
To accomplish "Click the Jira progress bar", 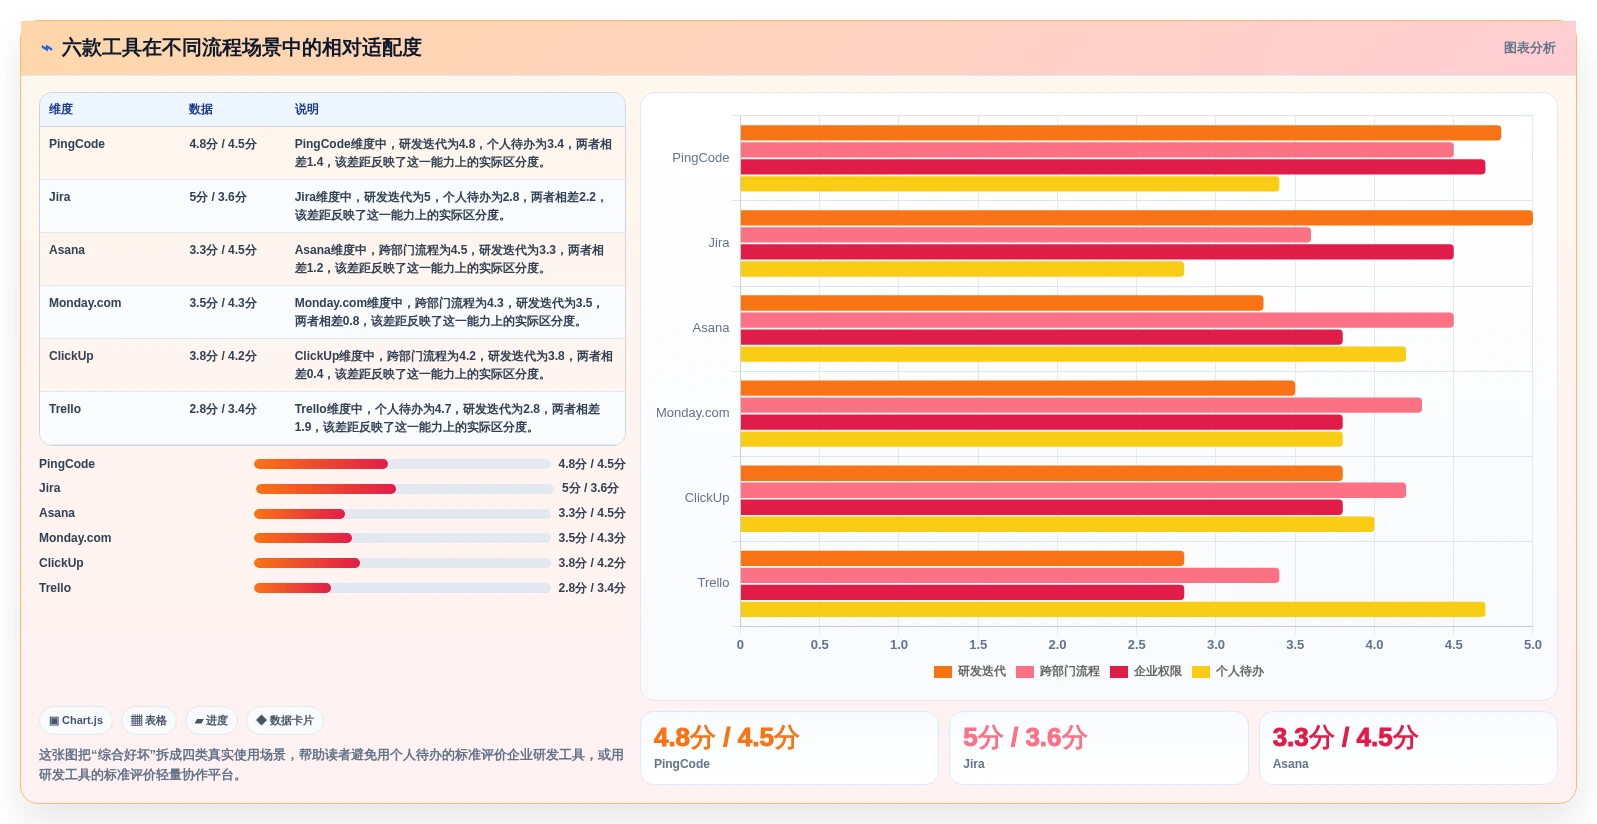I will pos(404,489).
